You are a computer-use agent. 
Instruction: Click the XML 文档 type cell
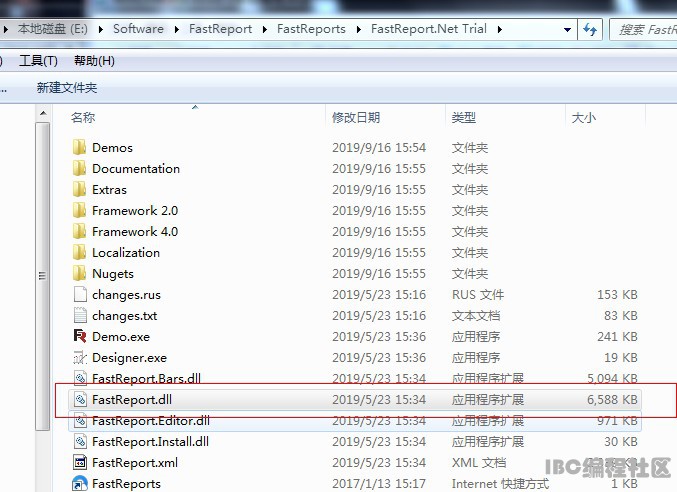pos(479,463)
